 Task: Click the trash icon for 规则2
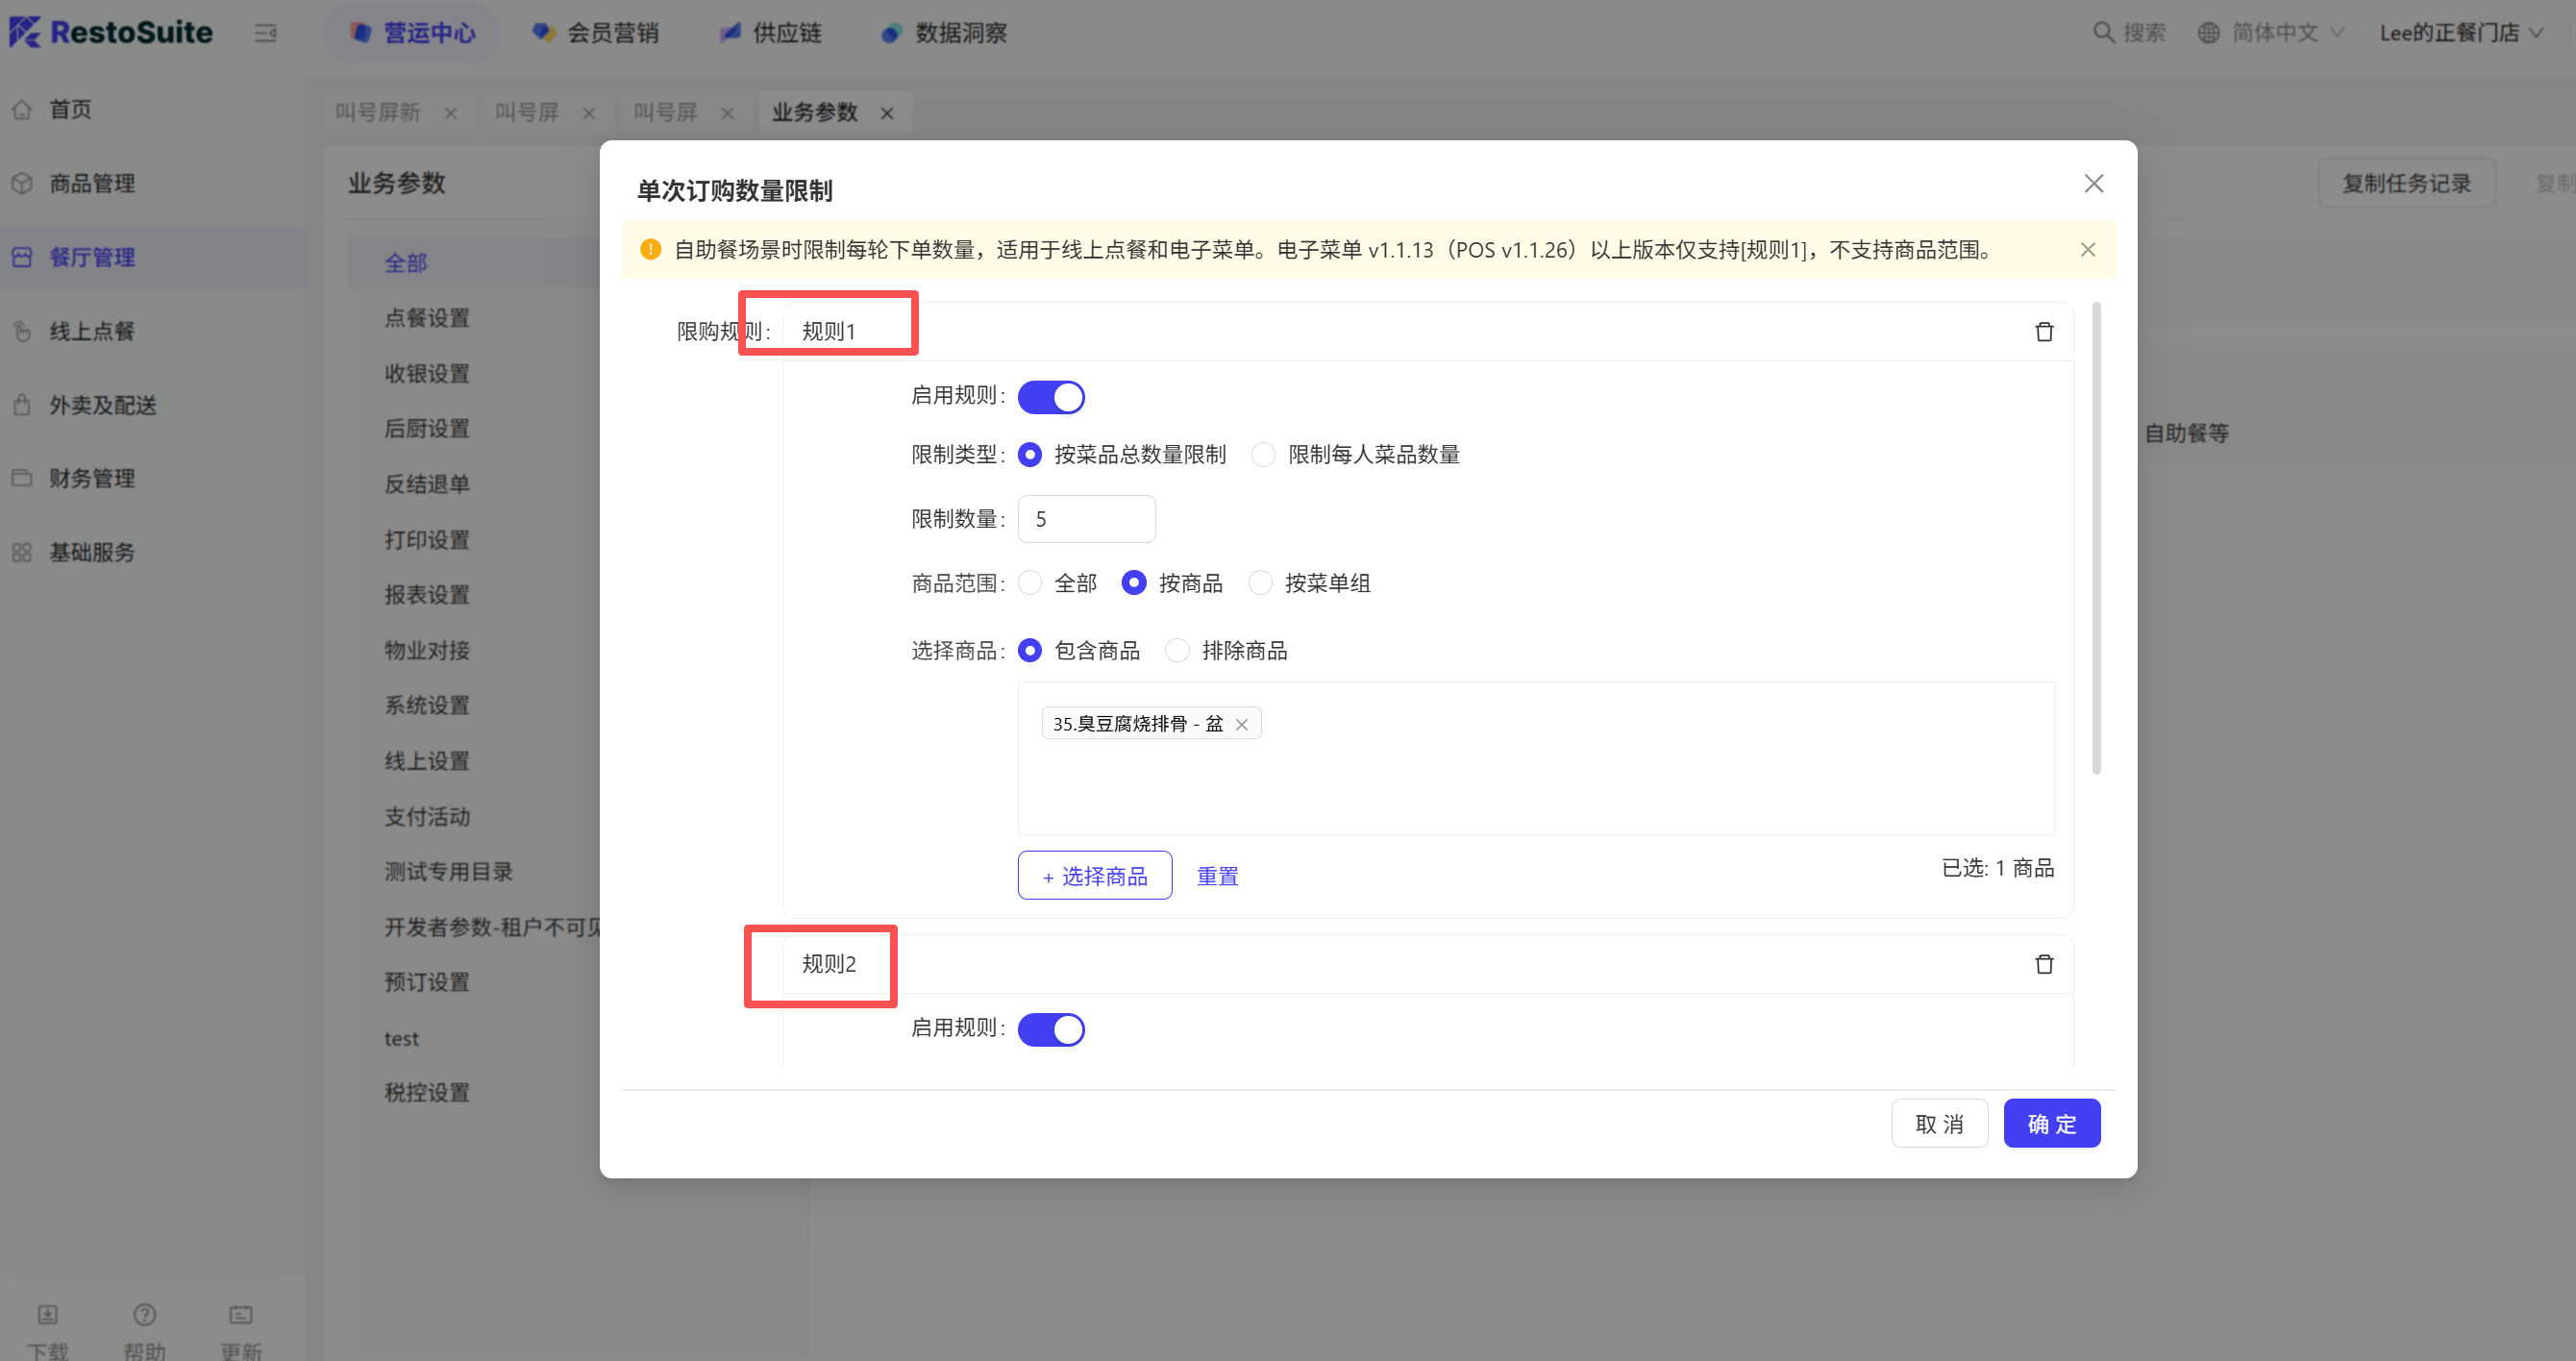[x=2043, y=964]
